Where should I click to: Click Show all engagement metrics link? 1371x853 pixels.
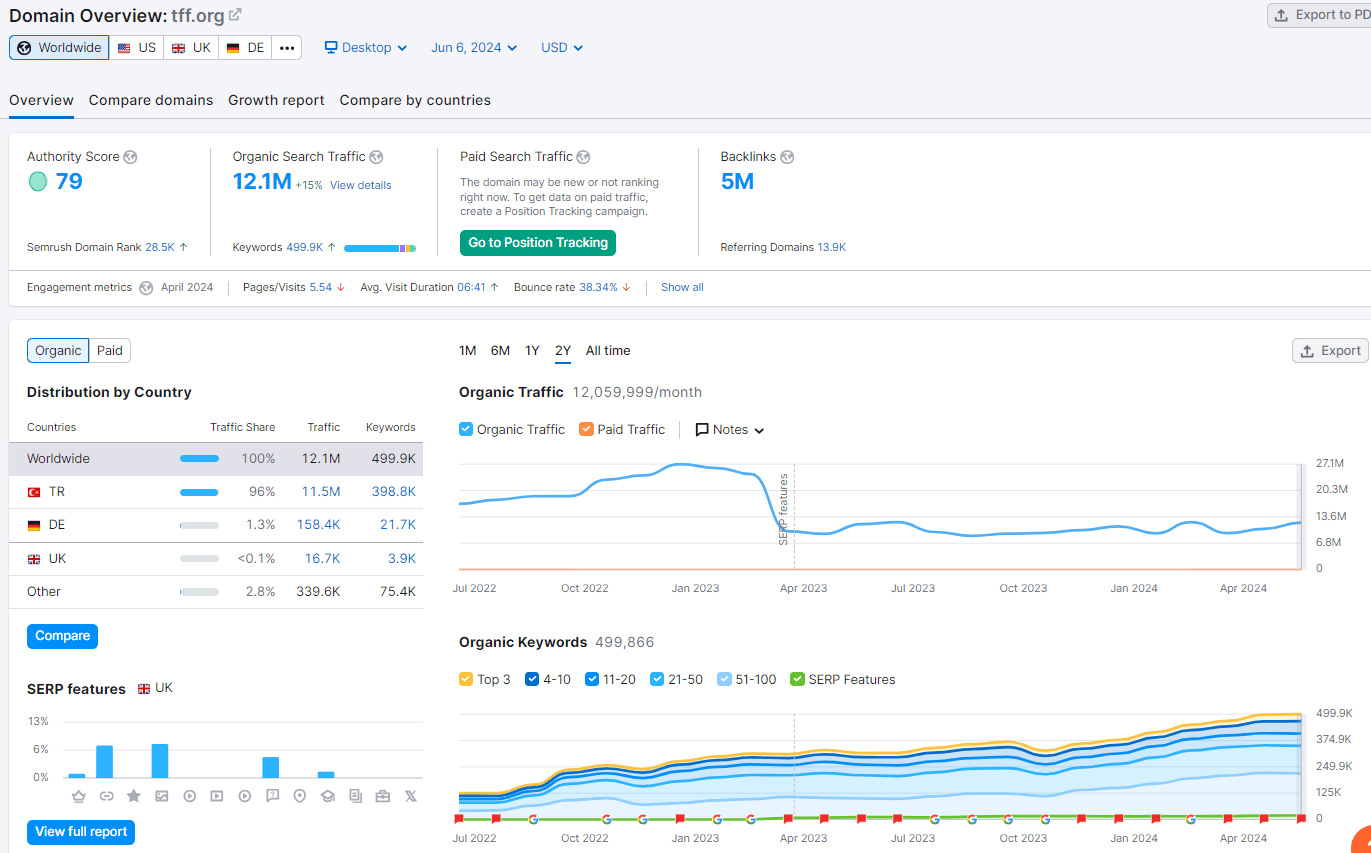682,287
